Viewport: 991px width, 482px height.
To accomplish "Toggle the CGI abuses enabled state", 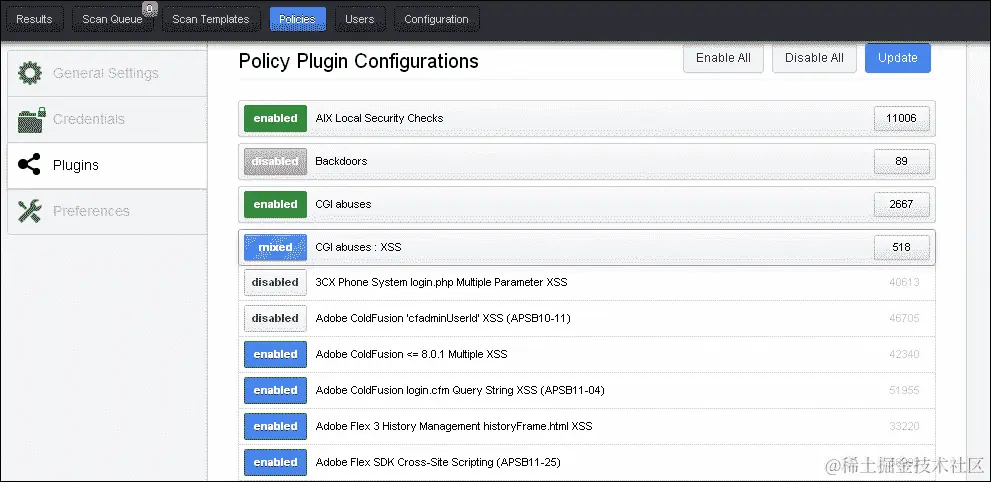I will point(276,204).
